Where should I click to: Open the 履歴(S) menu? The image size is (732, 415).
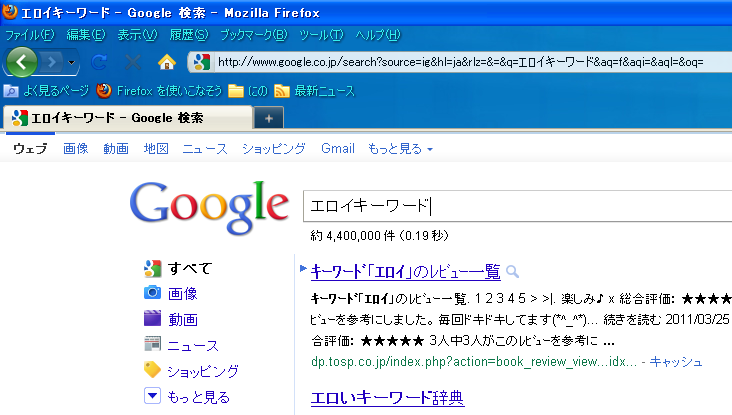coord(189,35)
